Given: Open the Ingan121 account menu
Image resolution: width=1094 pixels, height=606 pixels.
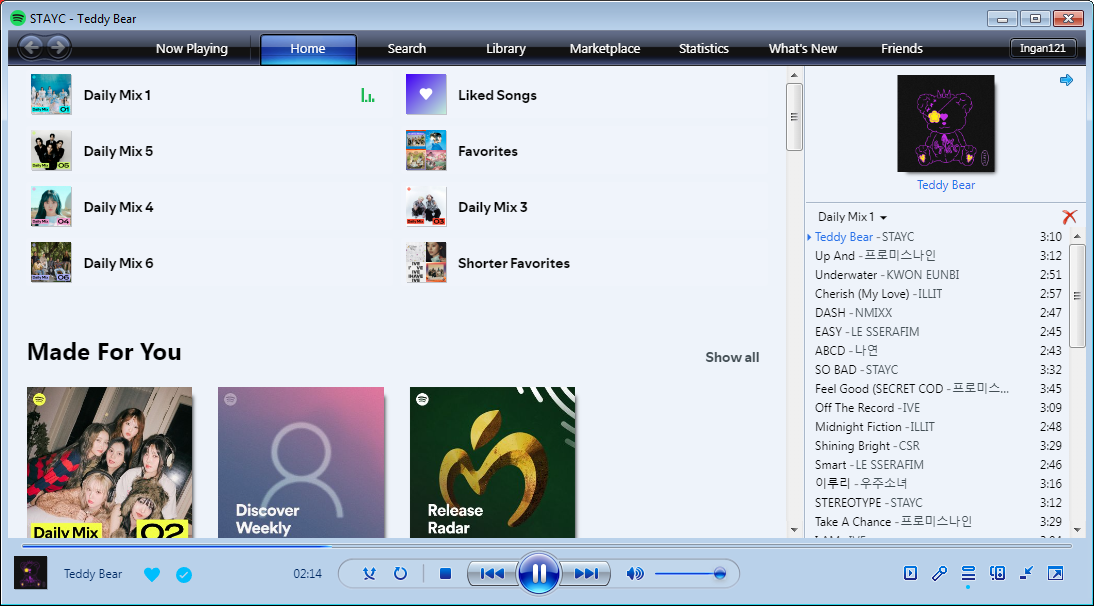Looking at the screenshot, I should pos(1042,48).
